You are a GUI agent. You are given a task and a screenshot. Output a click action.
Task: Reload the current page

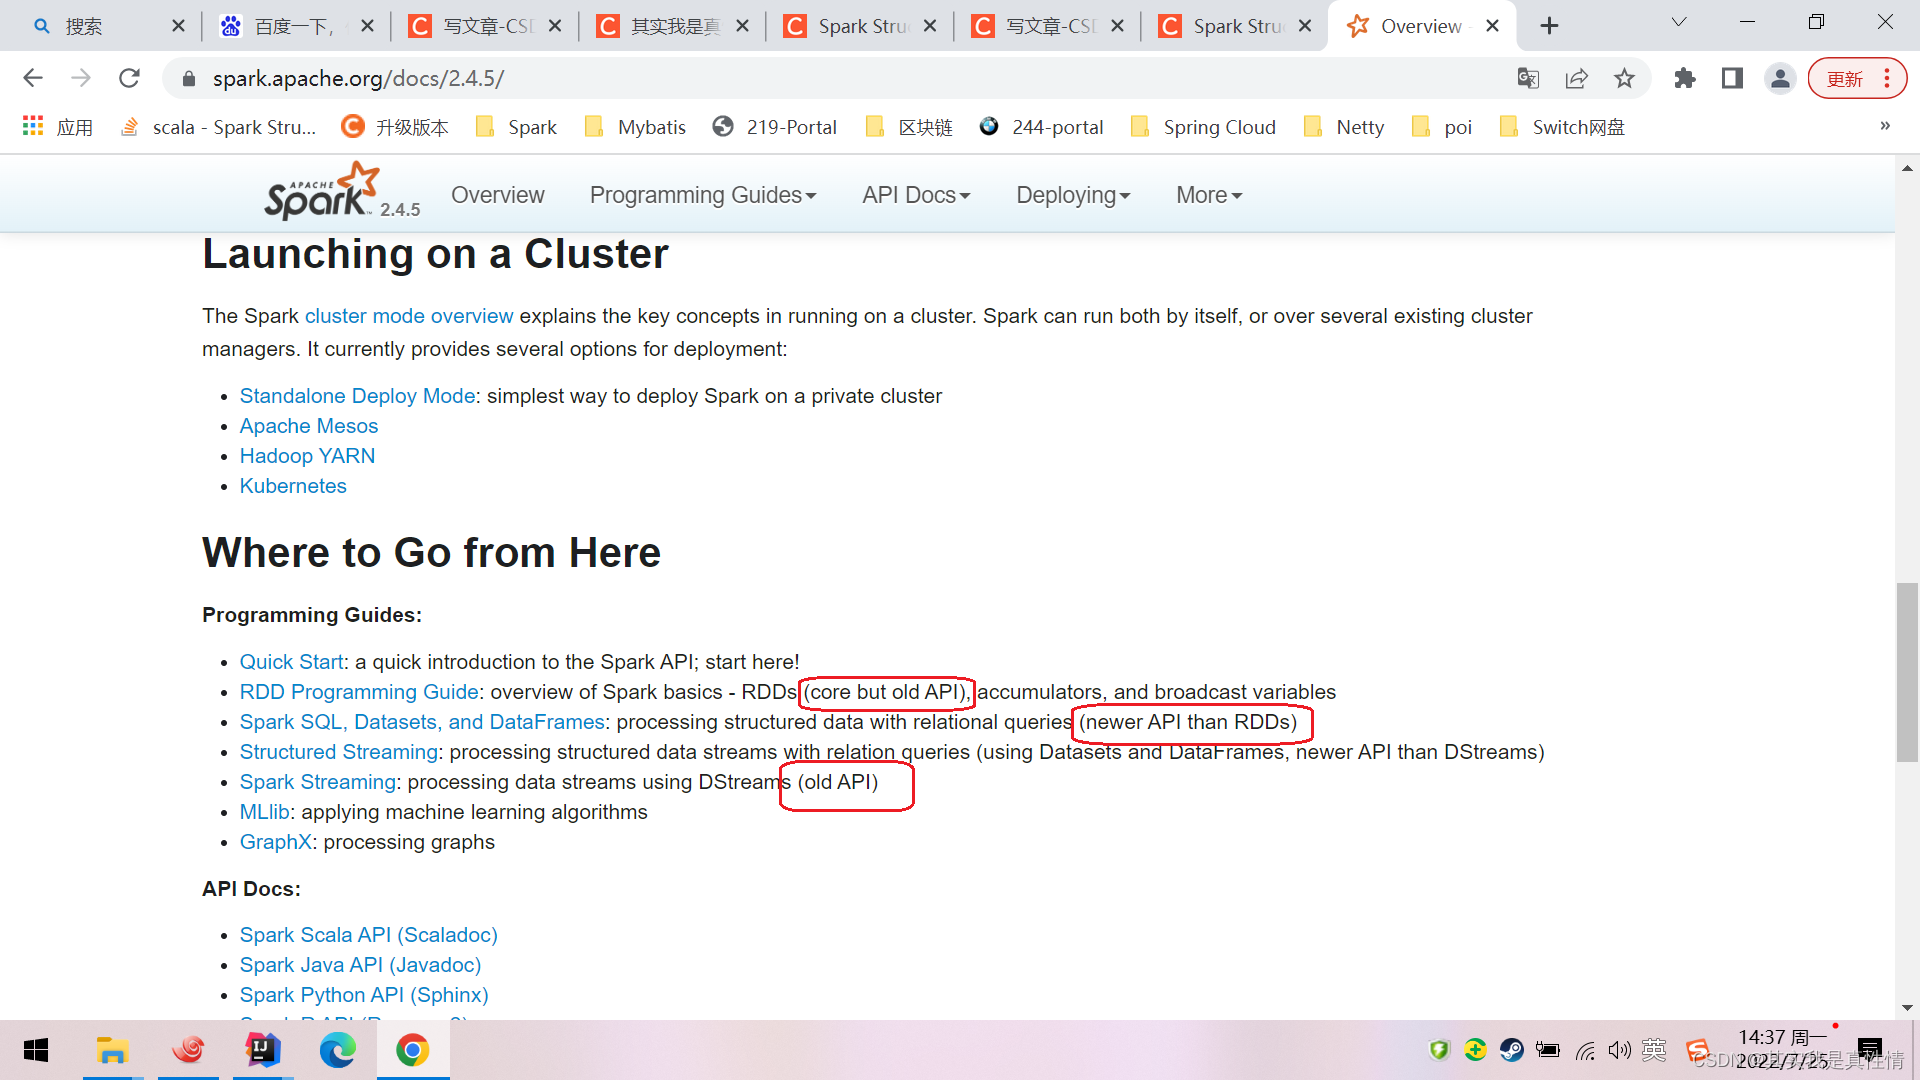coord(129,78)
